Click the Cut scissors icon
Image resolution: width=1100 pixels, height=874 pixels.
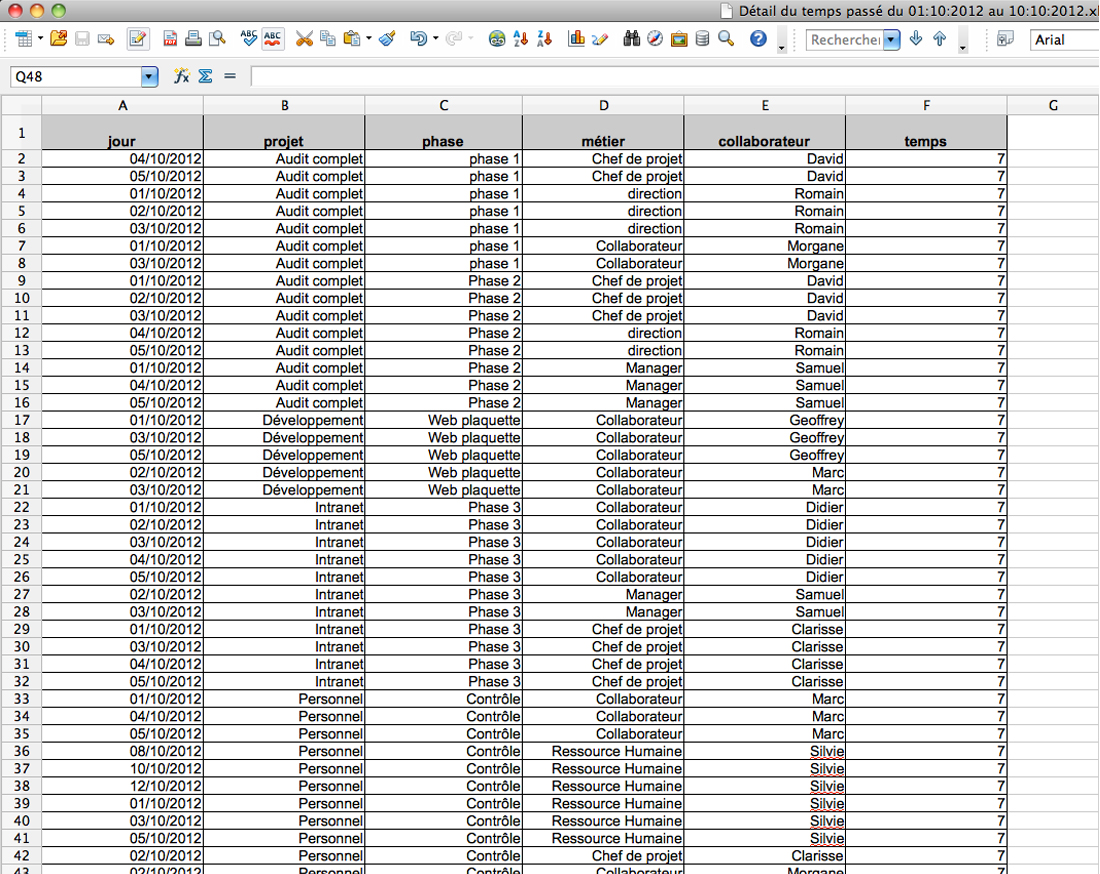pos(304,39)
